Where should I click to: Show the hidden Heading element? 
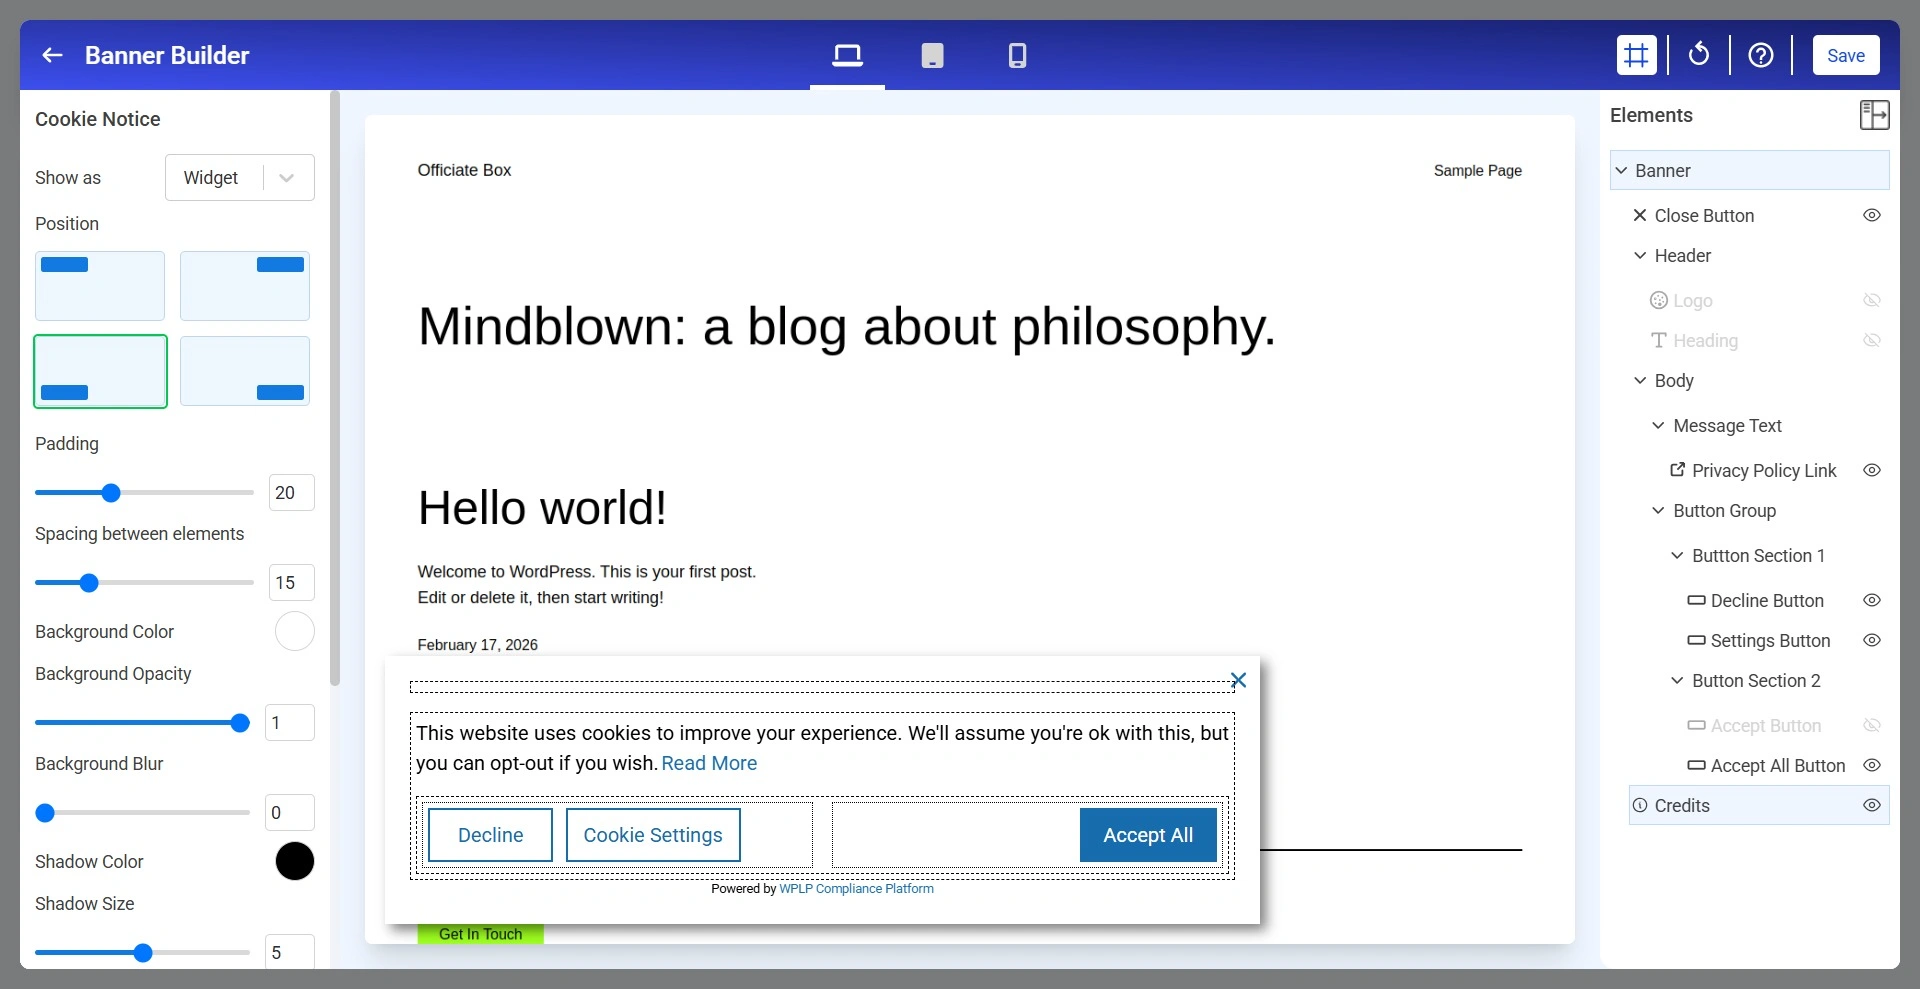coord(1872,340)
